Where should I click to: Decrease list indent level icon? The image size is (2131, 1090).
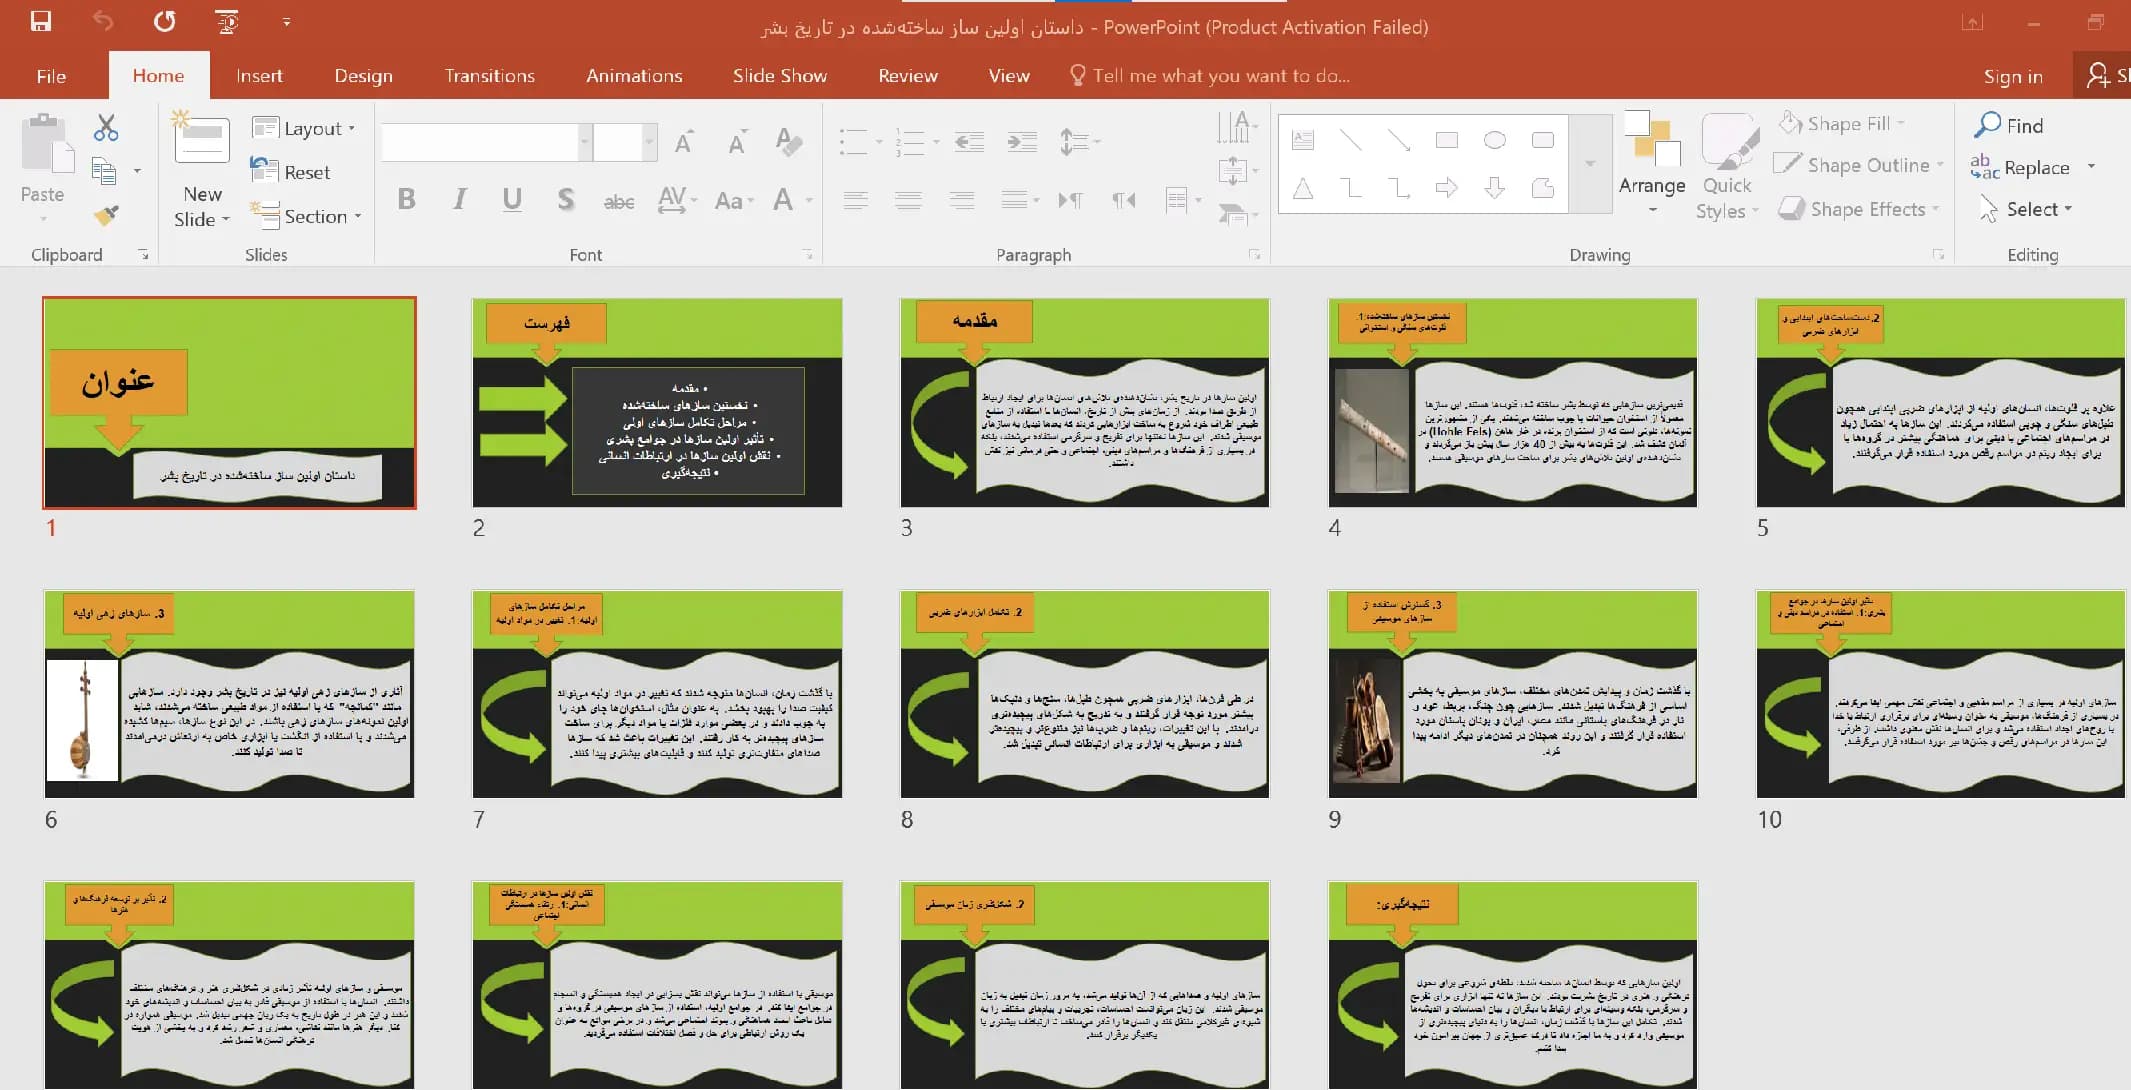(x=969, y=142)
